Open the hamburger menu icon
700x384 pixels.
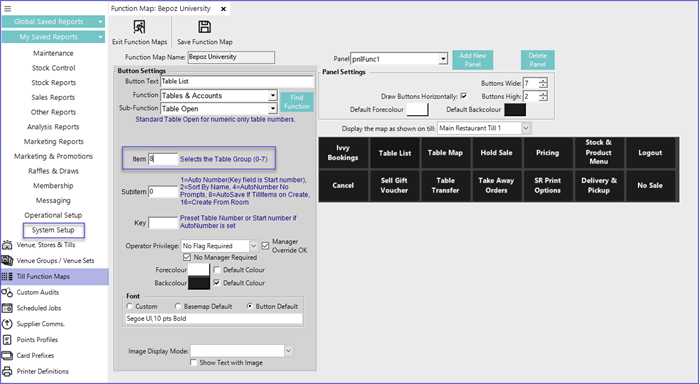(x=8, y=8)
